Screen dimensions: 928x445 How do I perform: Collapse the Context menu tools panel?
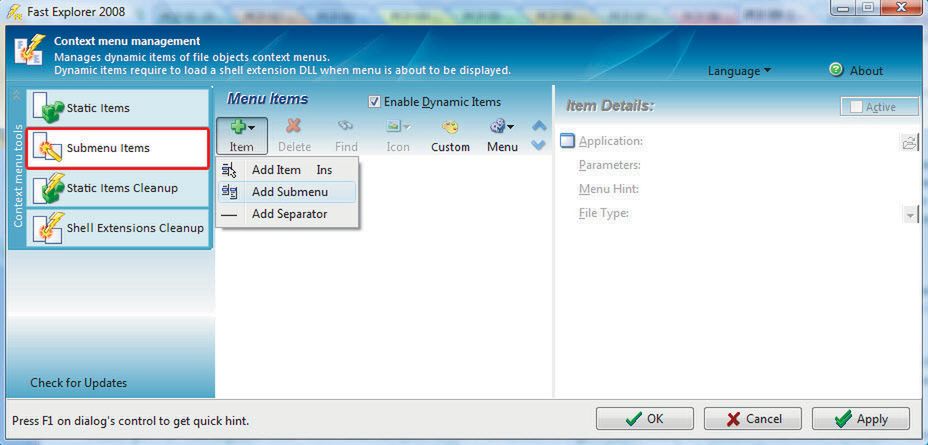point(16,95)
